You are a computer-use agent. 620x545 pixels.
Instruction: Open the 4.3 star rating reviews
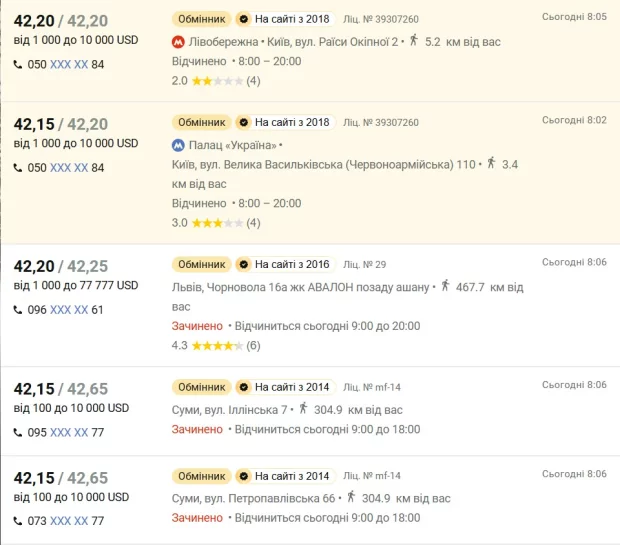tap(216, 346)
